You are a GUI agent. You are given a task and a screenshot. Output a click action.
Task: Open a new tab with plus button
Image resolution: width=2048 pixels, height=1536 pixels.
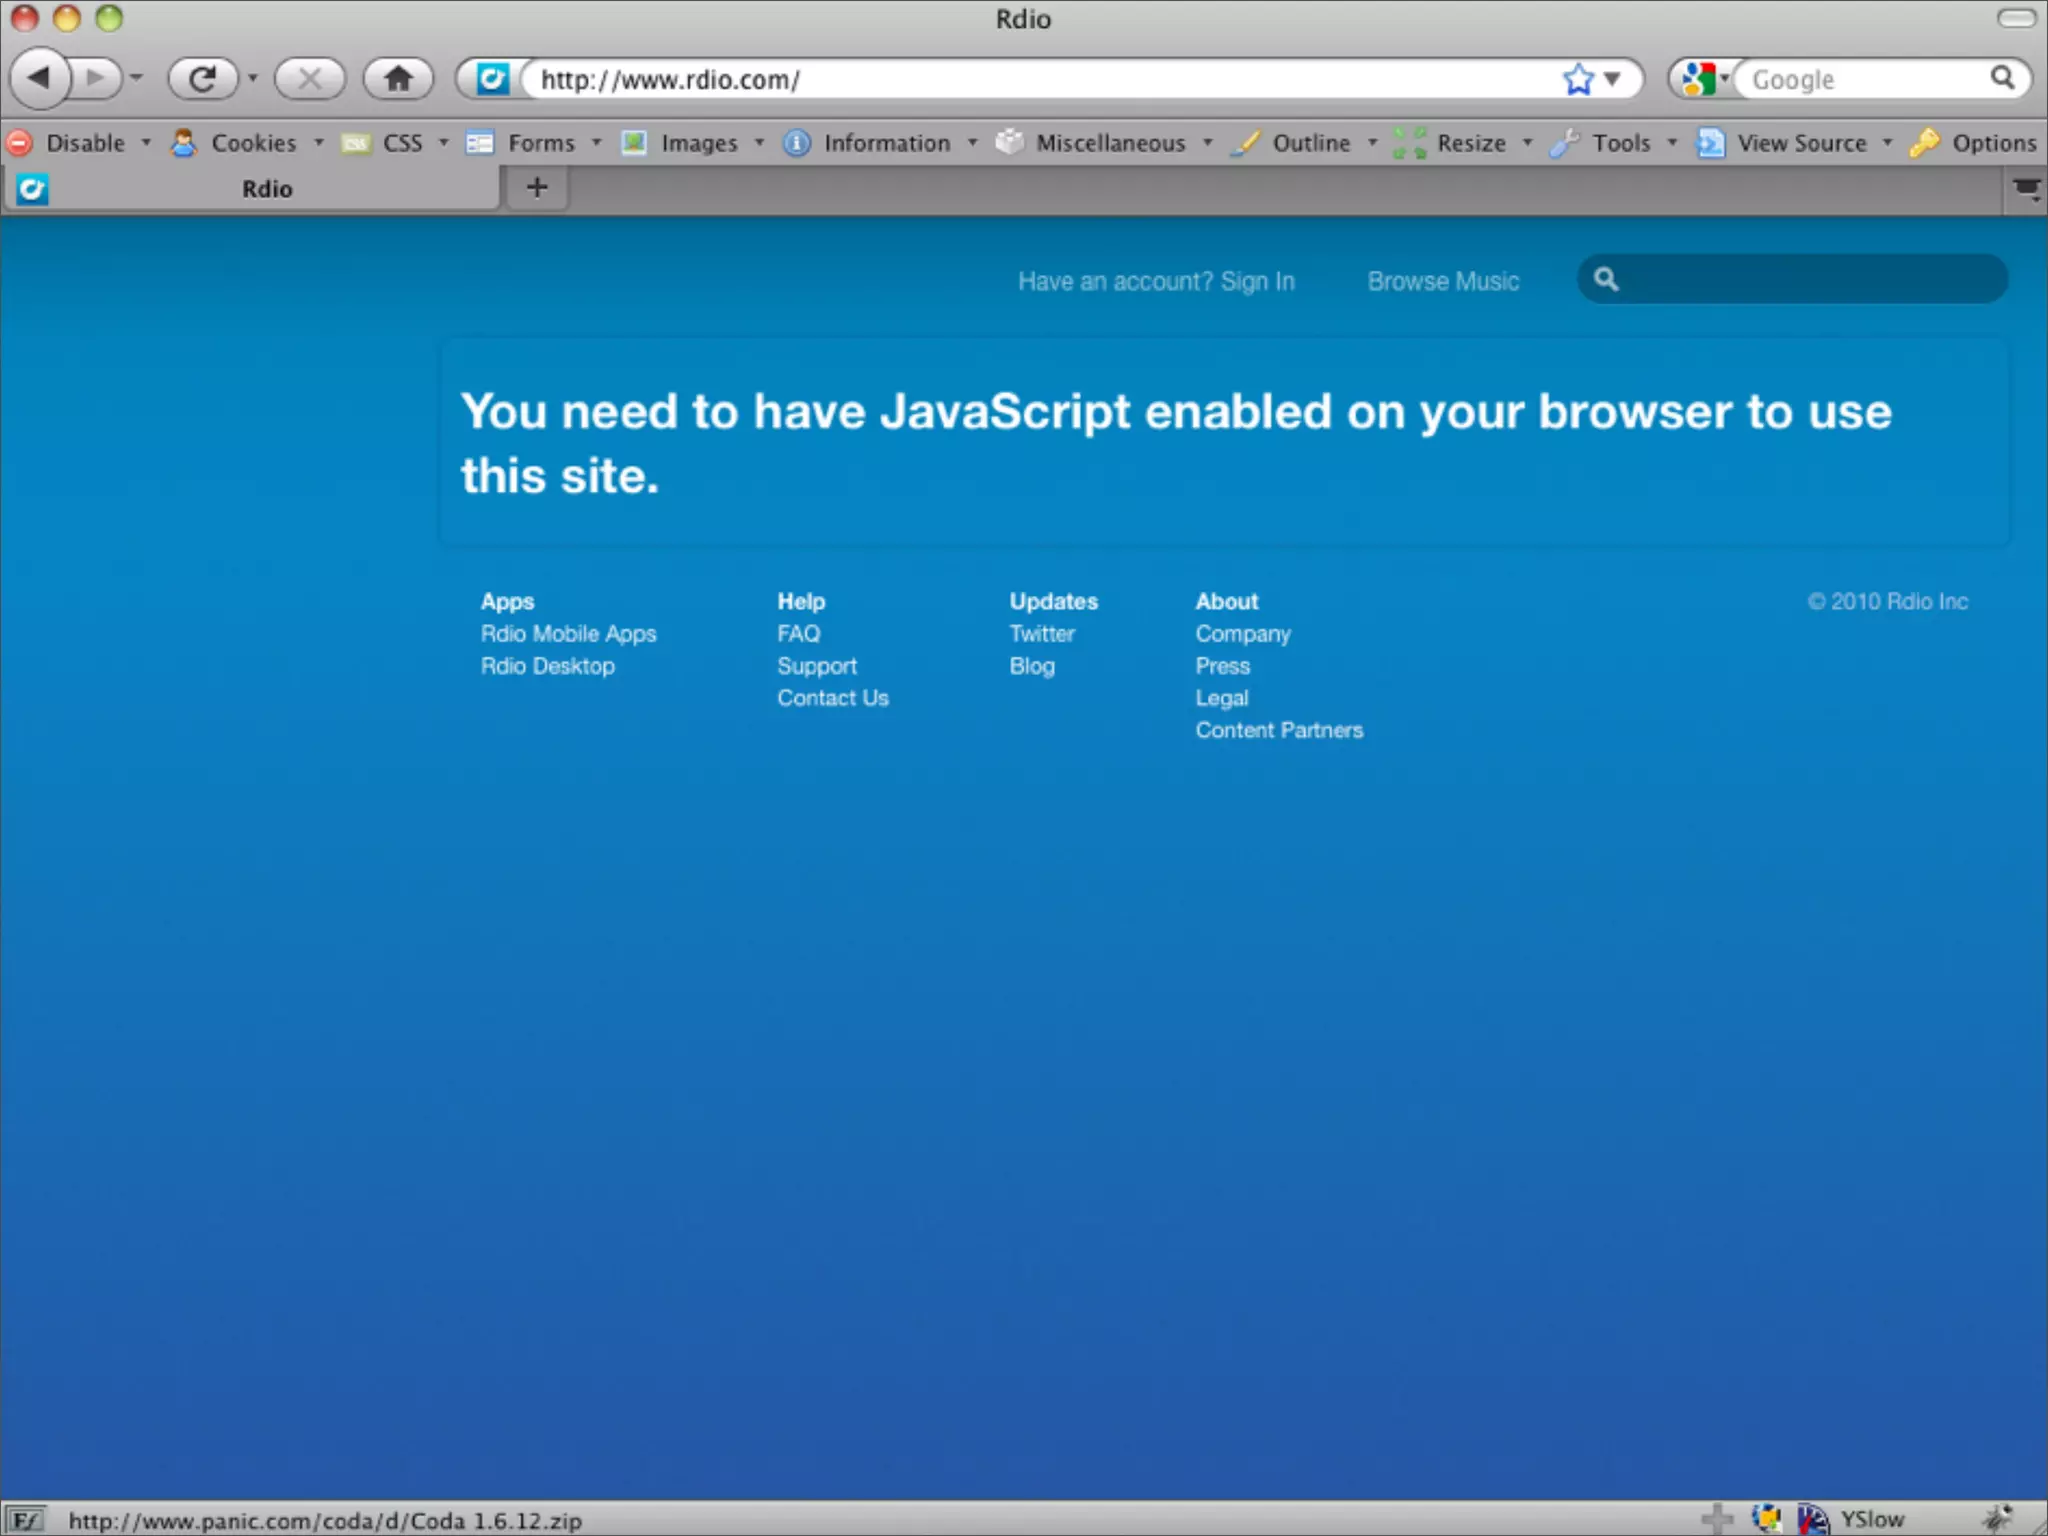[537, 187]
